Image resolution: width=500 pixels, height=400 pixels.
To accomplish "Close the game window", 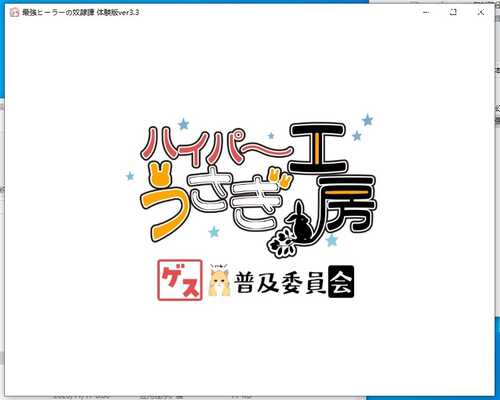I will 480,12.
